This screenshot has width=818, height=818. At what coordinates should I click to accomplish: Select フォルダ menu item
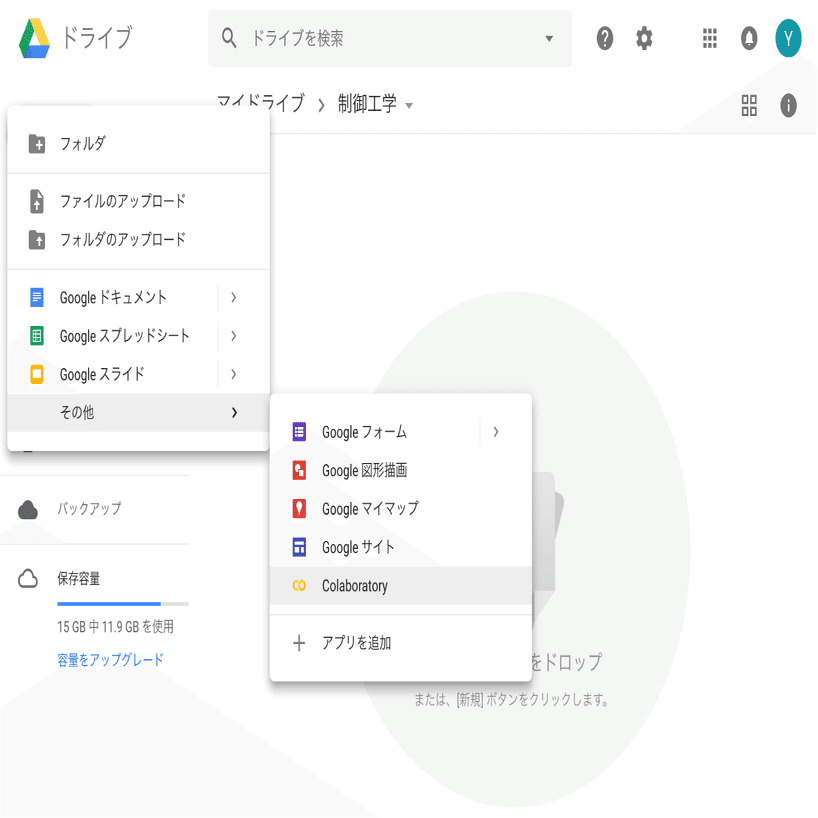138,144
